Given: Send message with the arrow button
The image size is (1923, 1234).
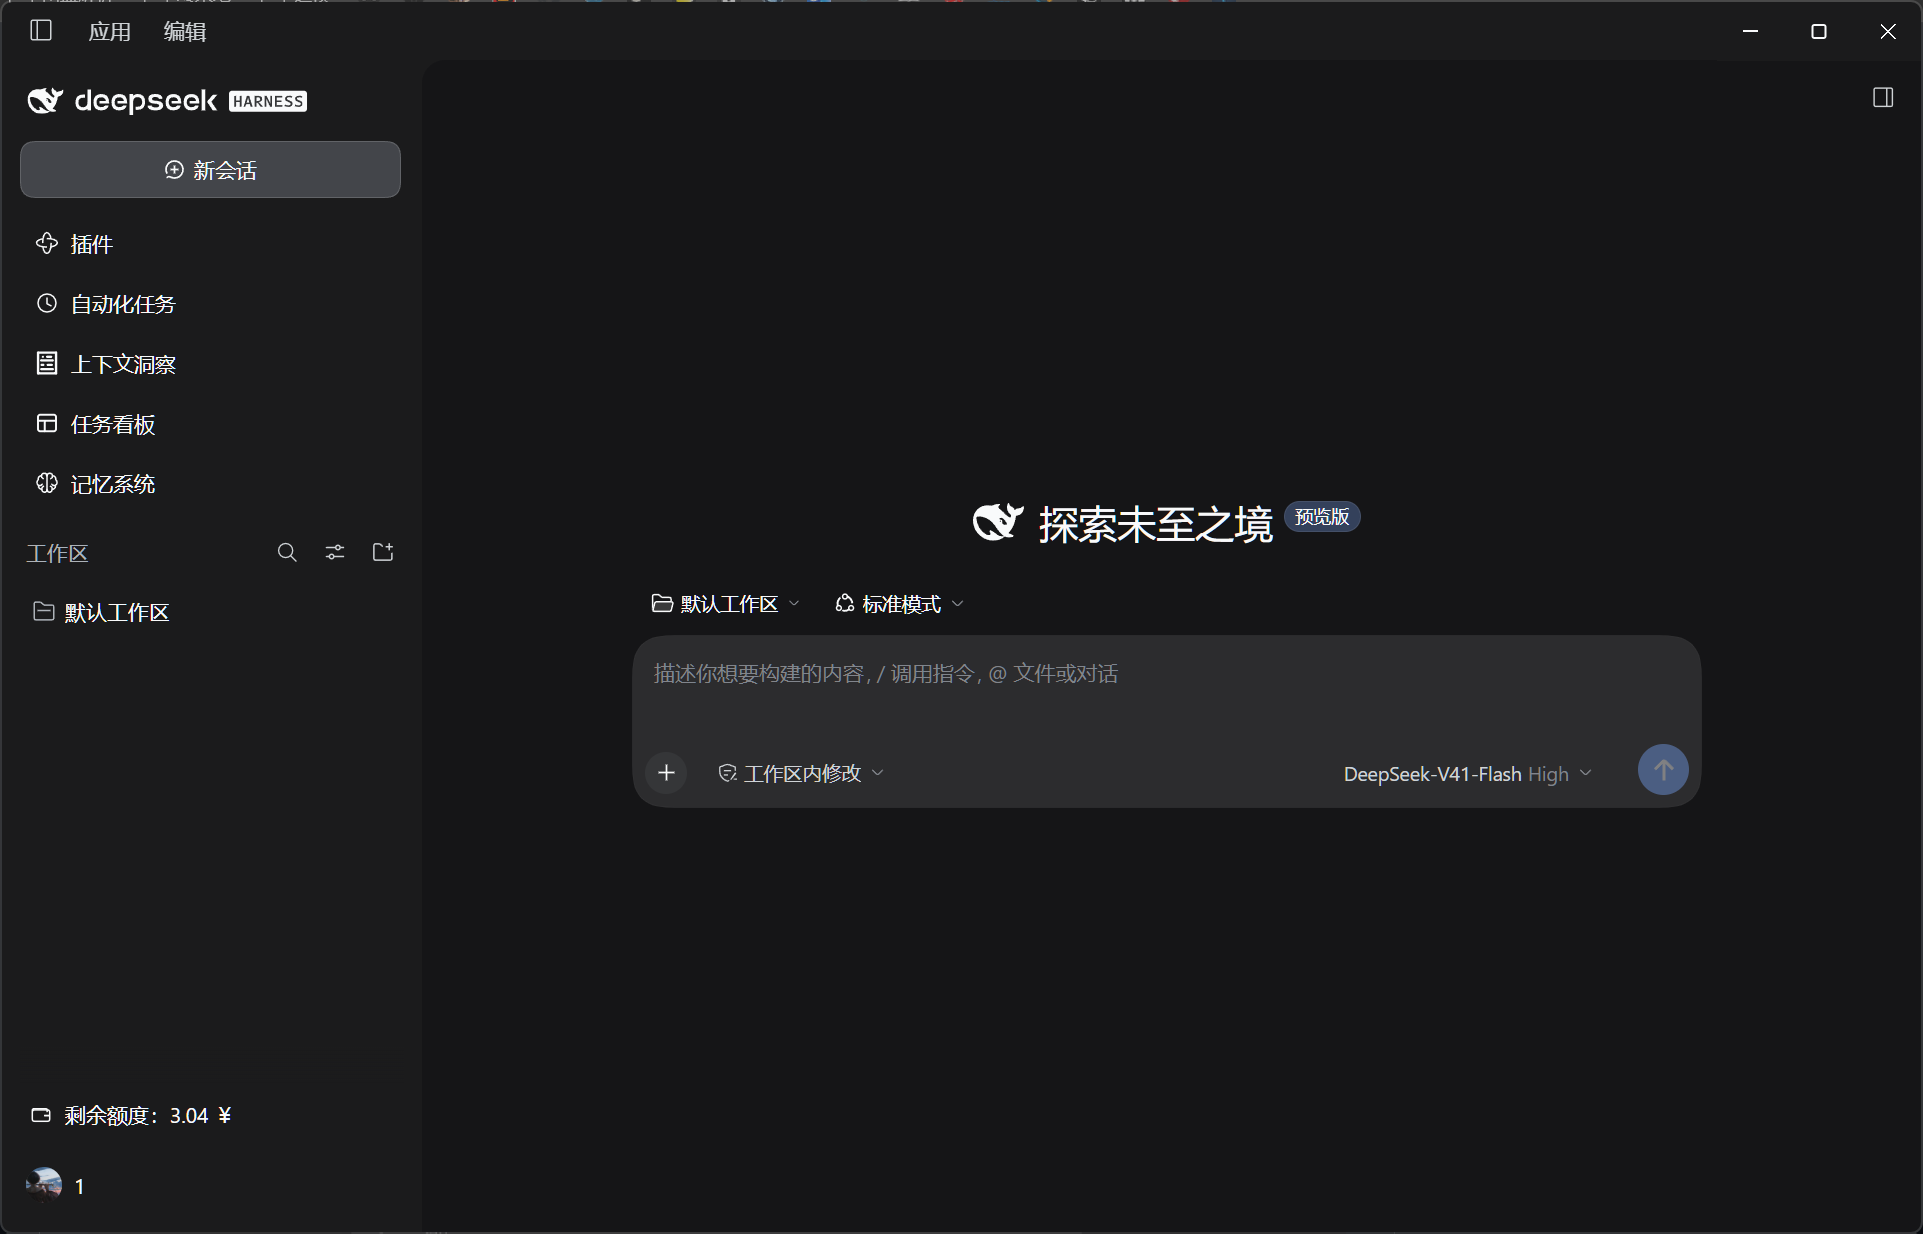Looking at the screenshot, I should [x=1663, y=770].
